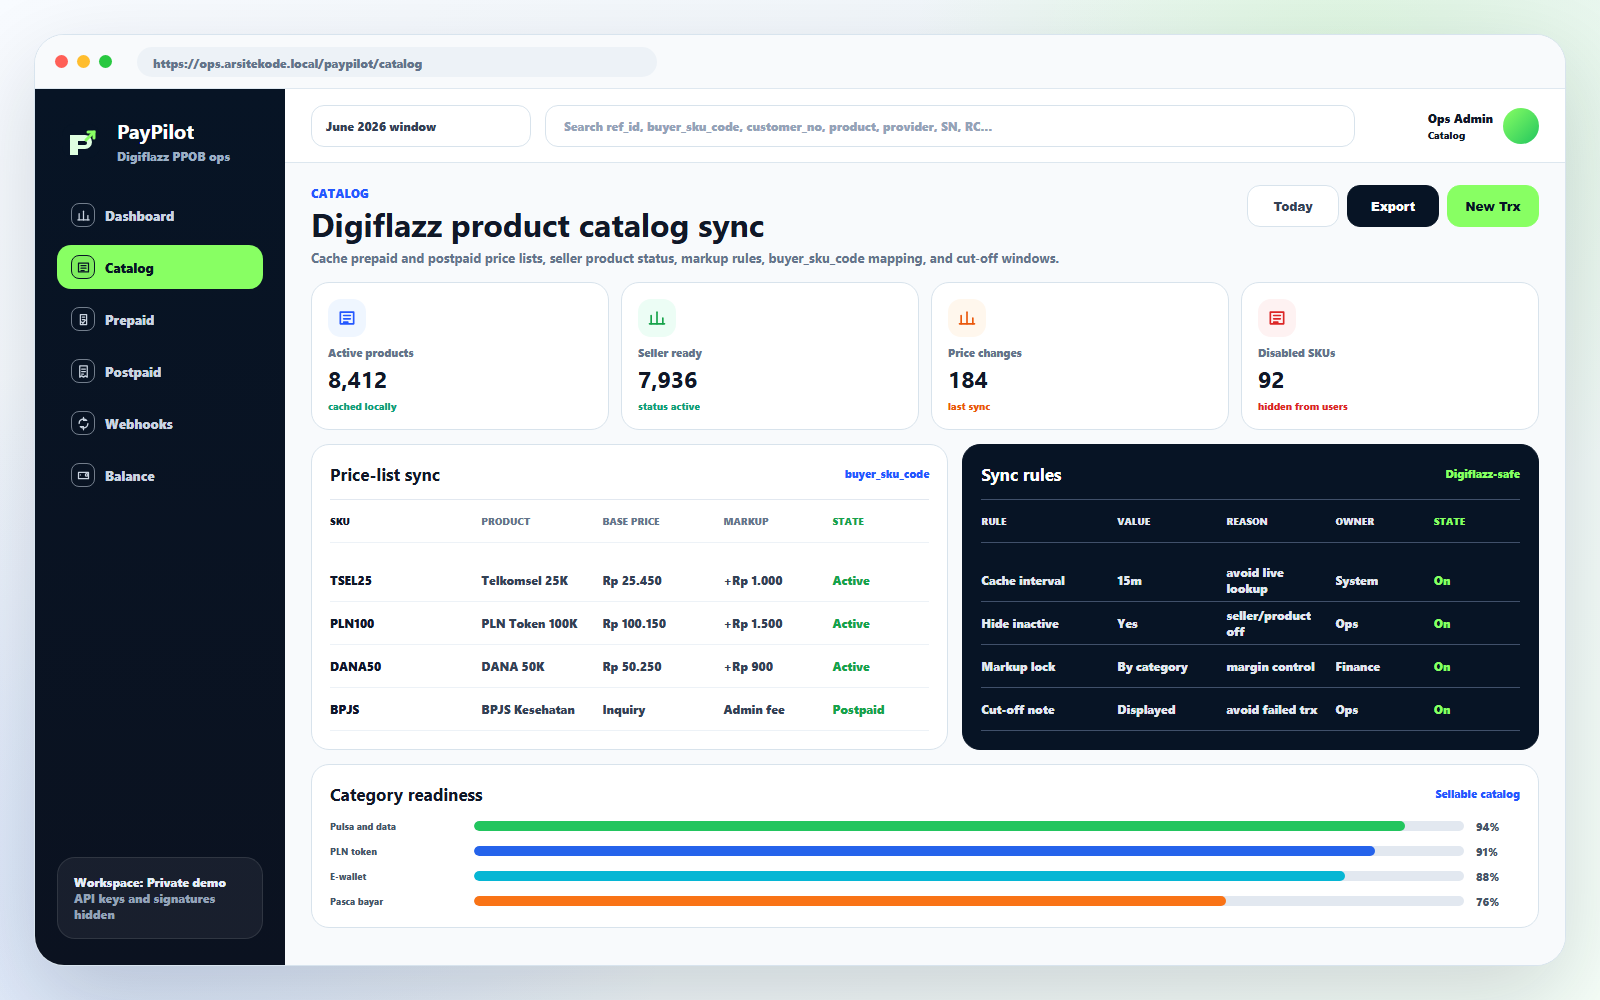
Task: Toggle Markup lock rule On state
Action: pos(1442,667)
